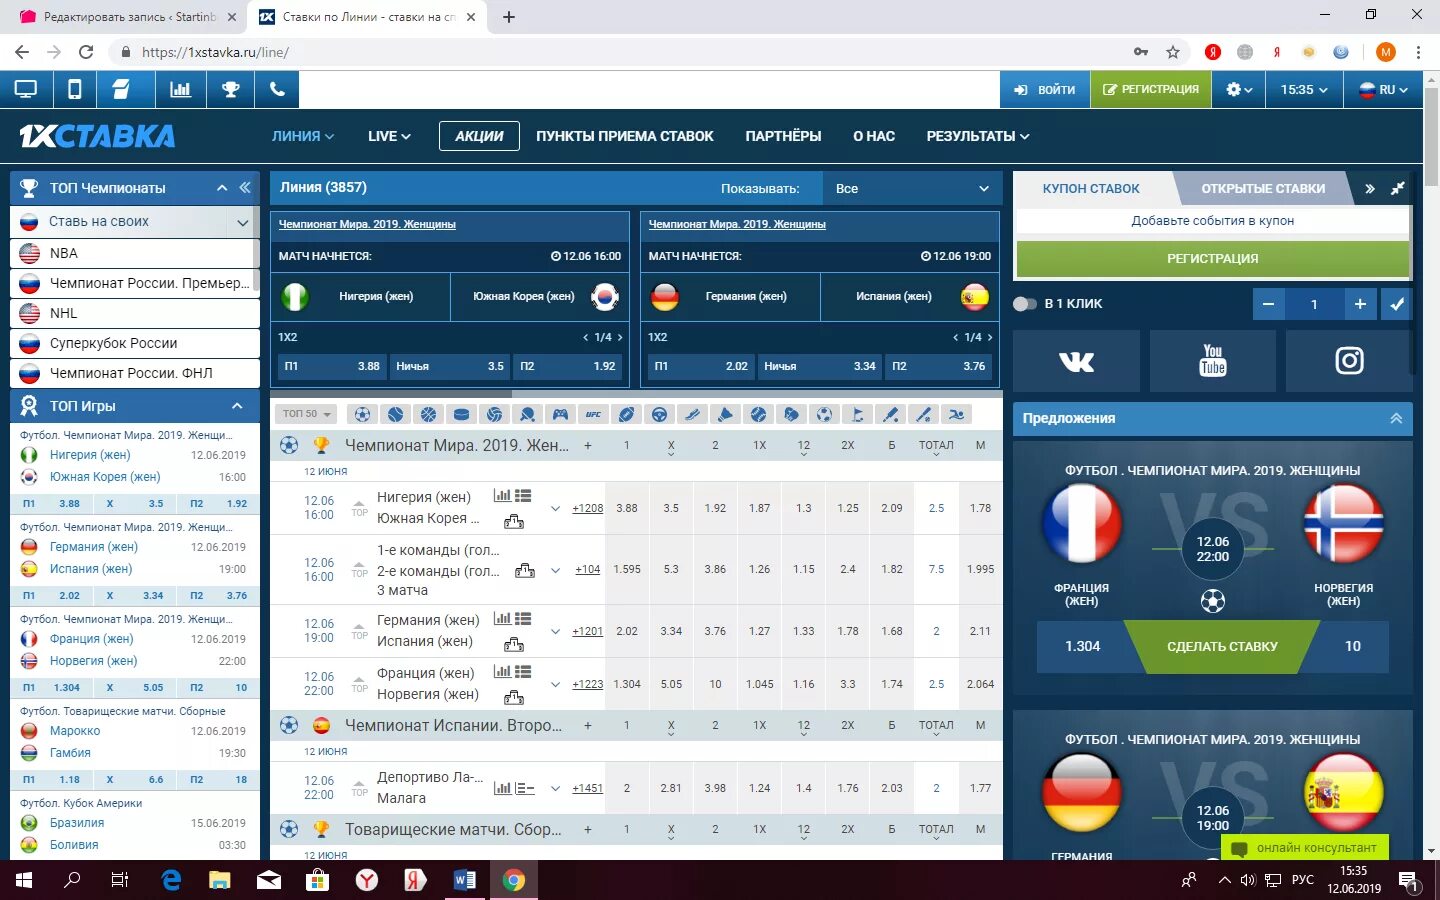
Task: Pick the 10 odds in Франция Норвегия offer
Action: [x=1352, y=646]
